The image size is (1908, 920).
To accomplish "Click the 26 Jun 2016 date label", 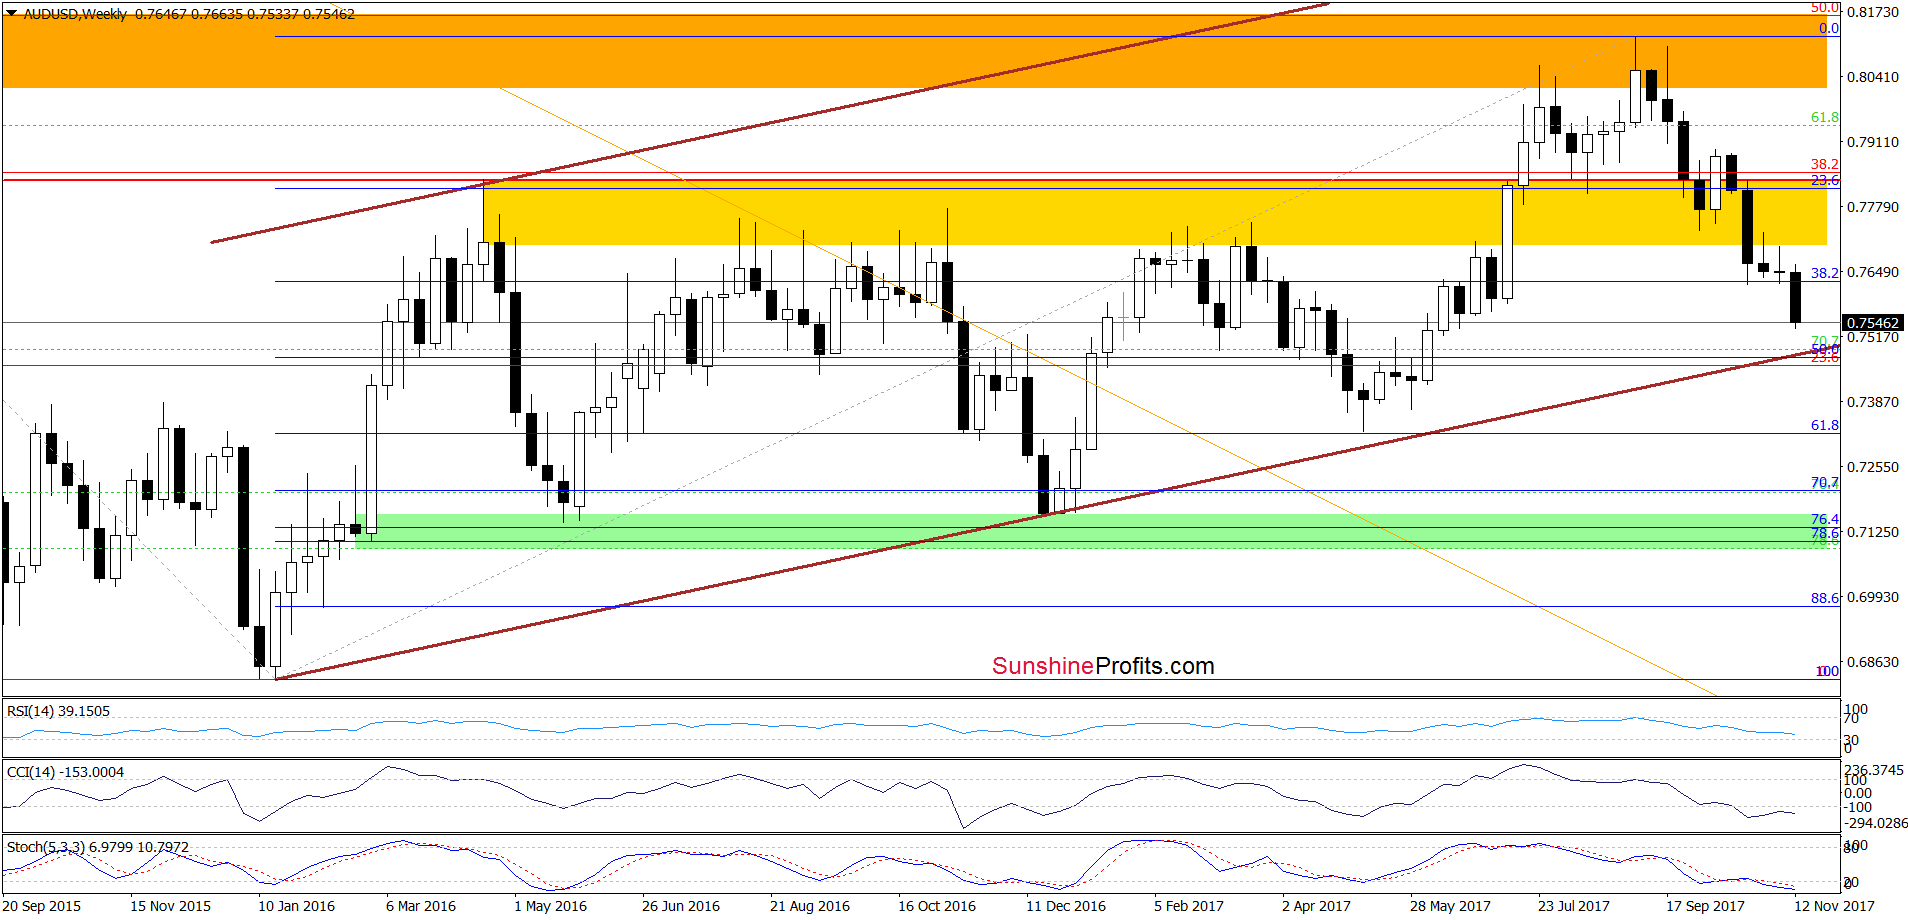I will 681,906.
